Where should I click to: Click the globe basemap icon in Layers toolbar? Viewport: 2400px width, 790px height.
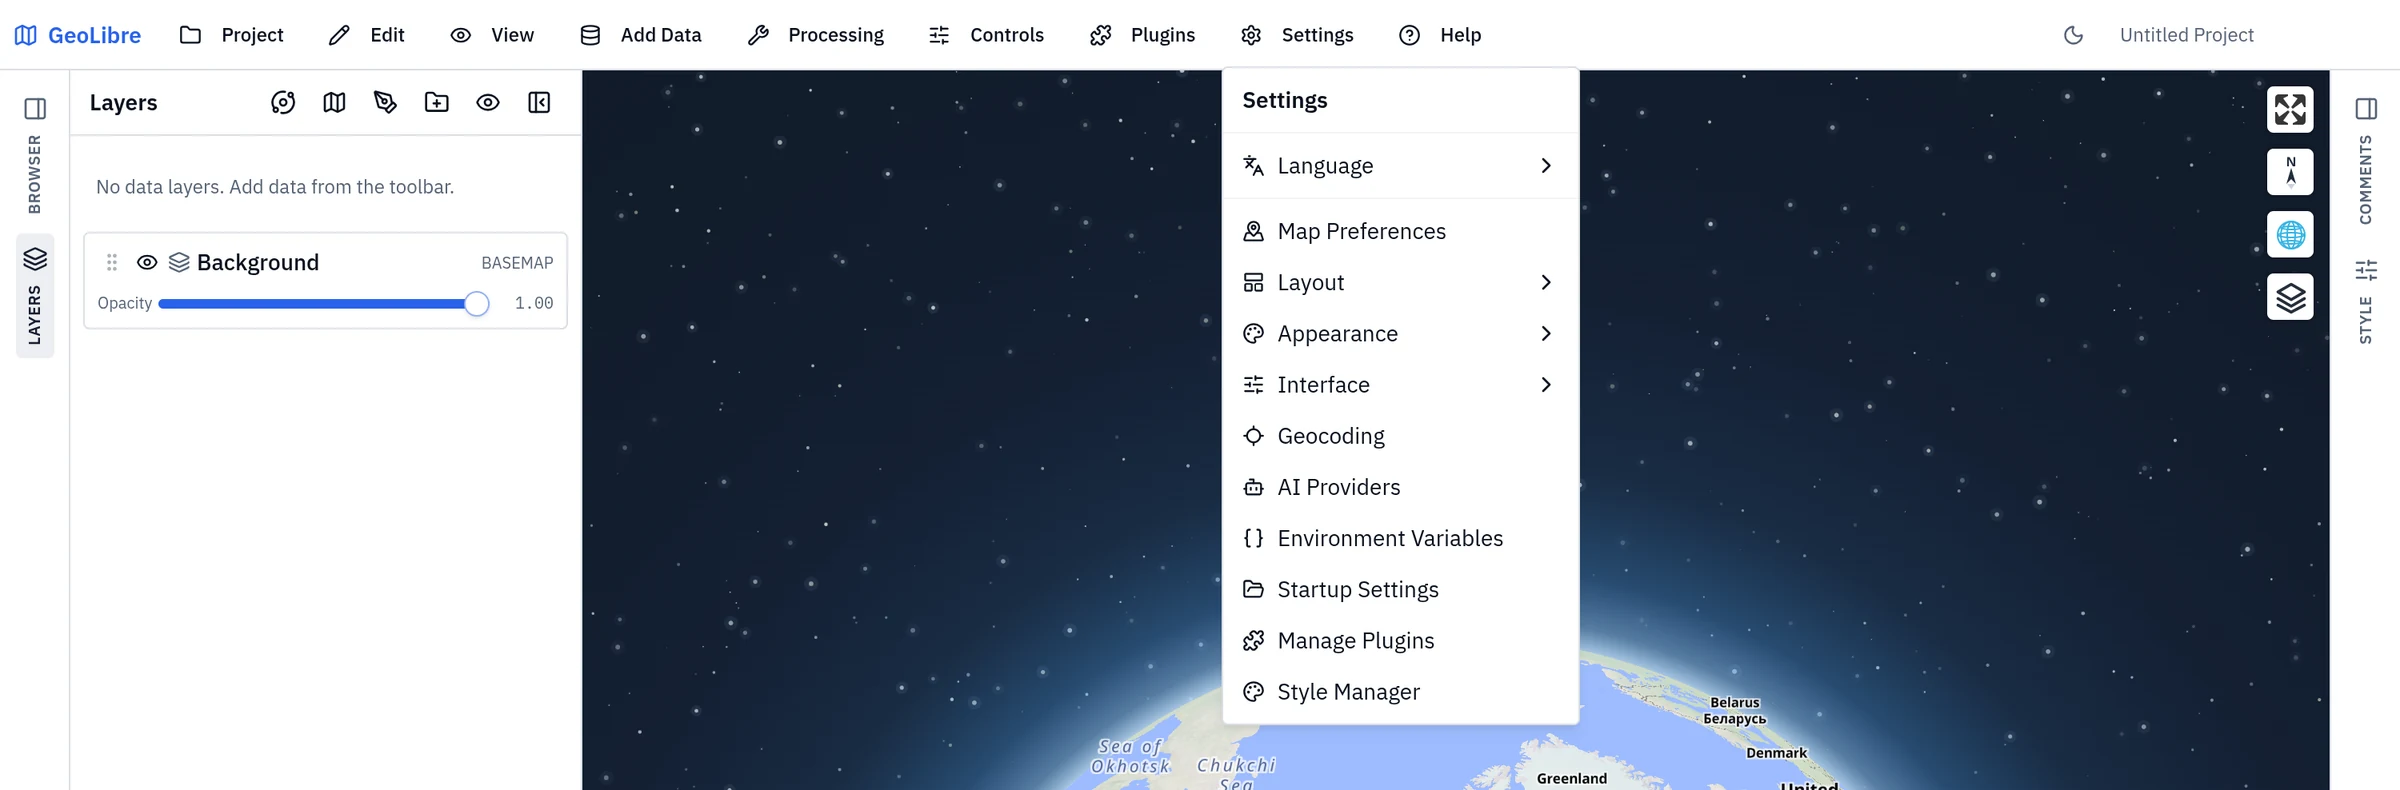[x=283, y=103]
